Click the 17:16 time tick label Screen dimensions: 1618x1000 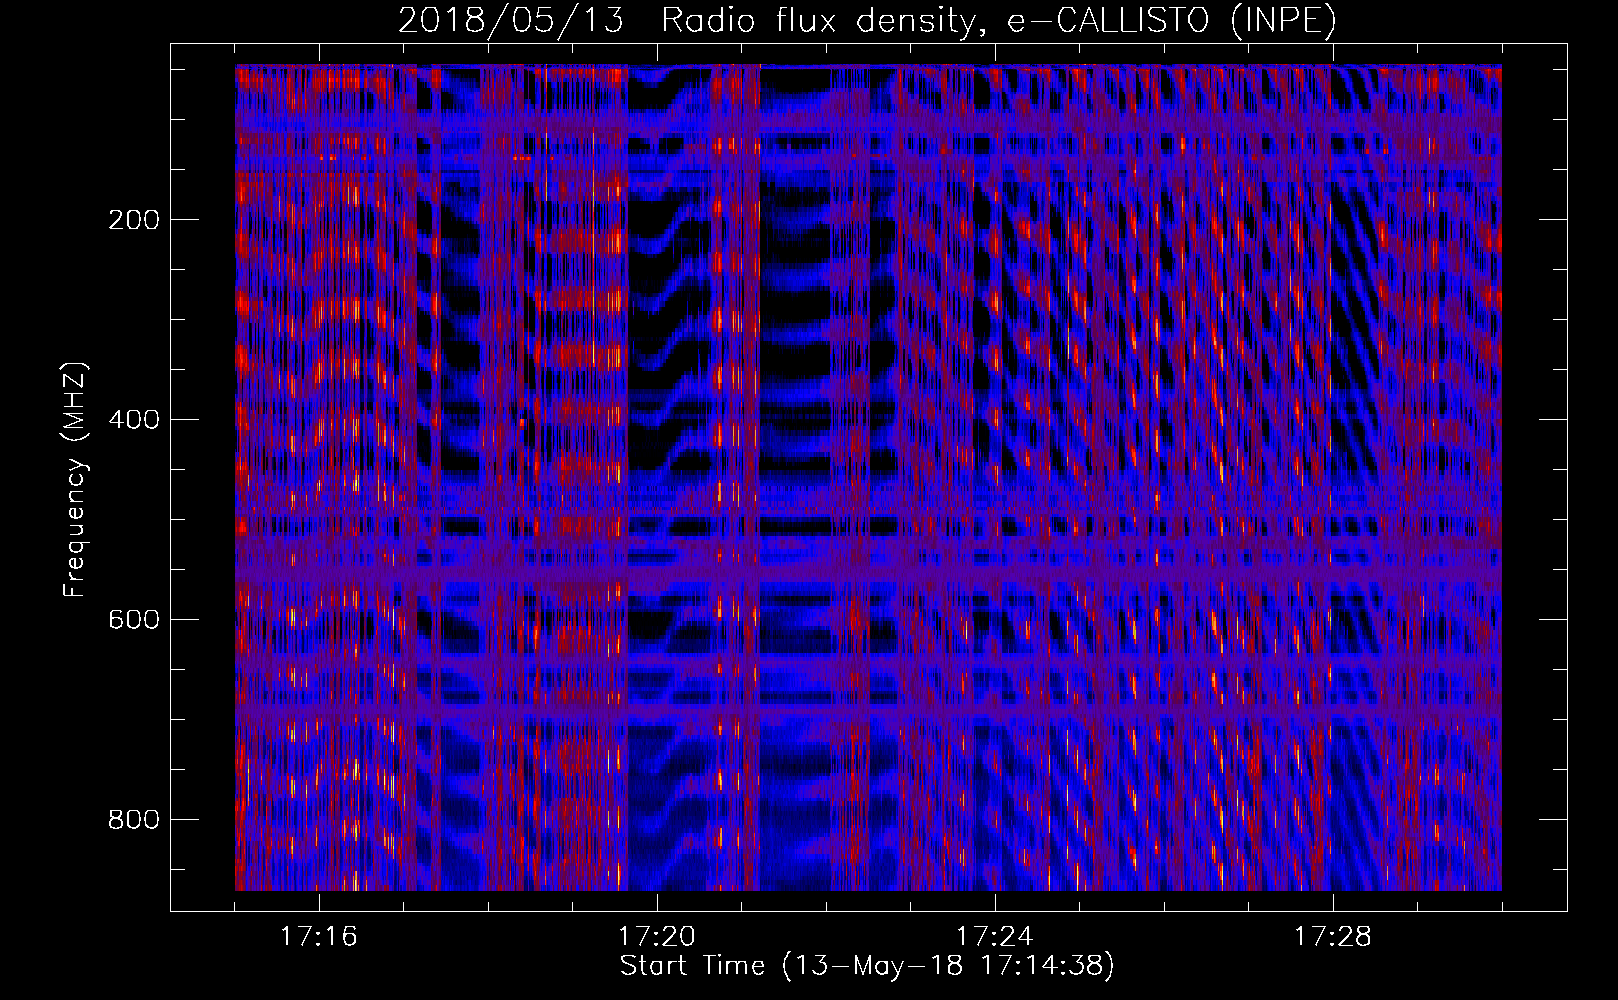tap(319, 937)
